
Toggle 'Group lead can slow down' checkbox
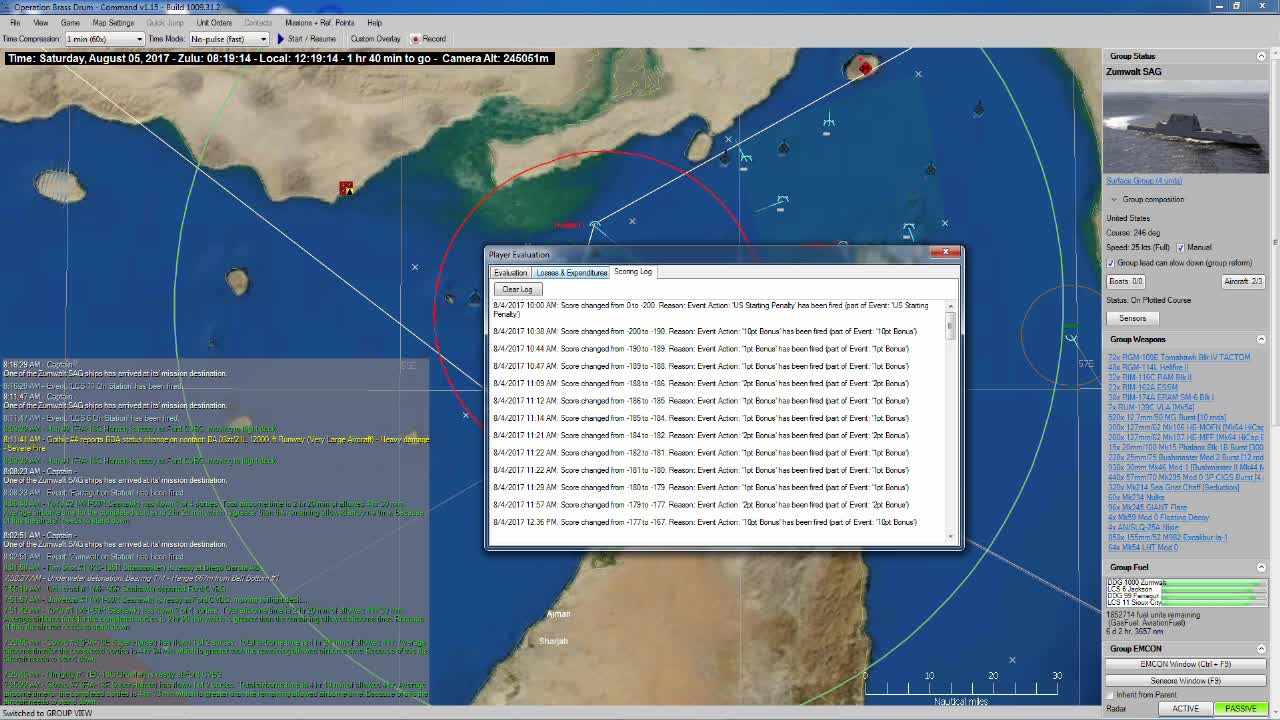[1111, 263]
